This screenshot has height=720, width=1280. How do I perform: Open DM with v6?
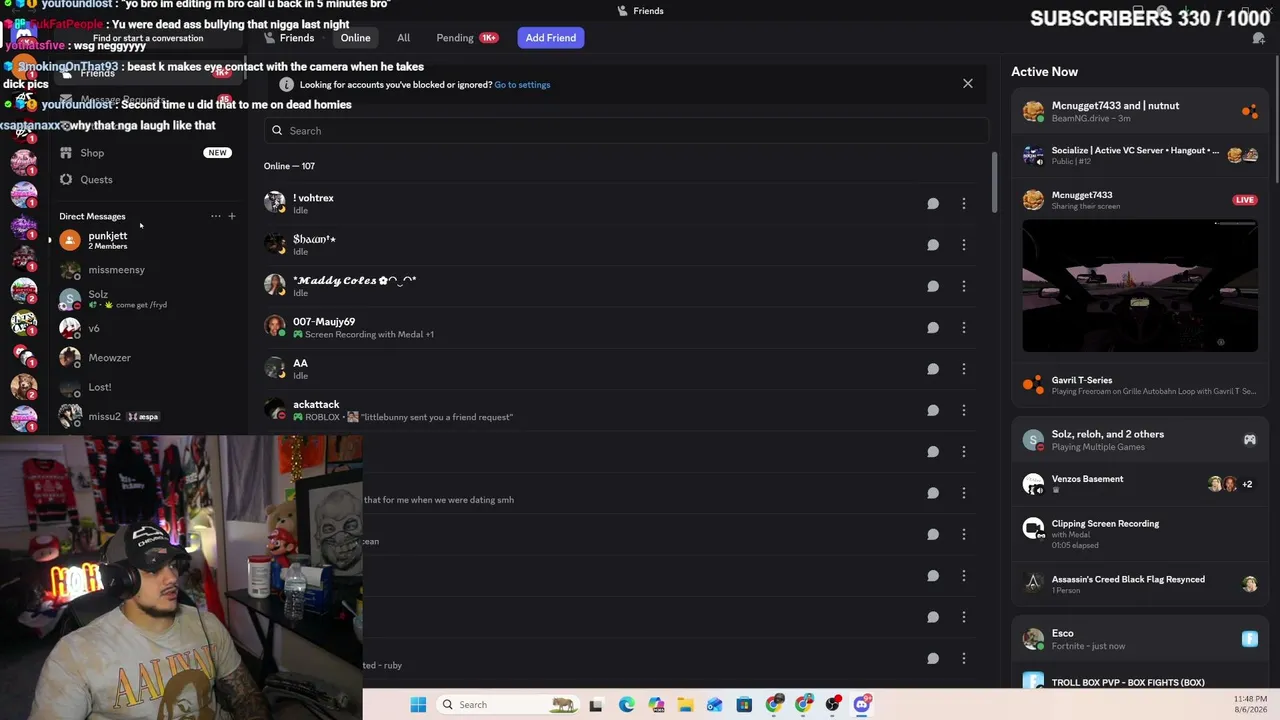pyautogui.click(x=145, y=328)
